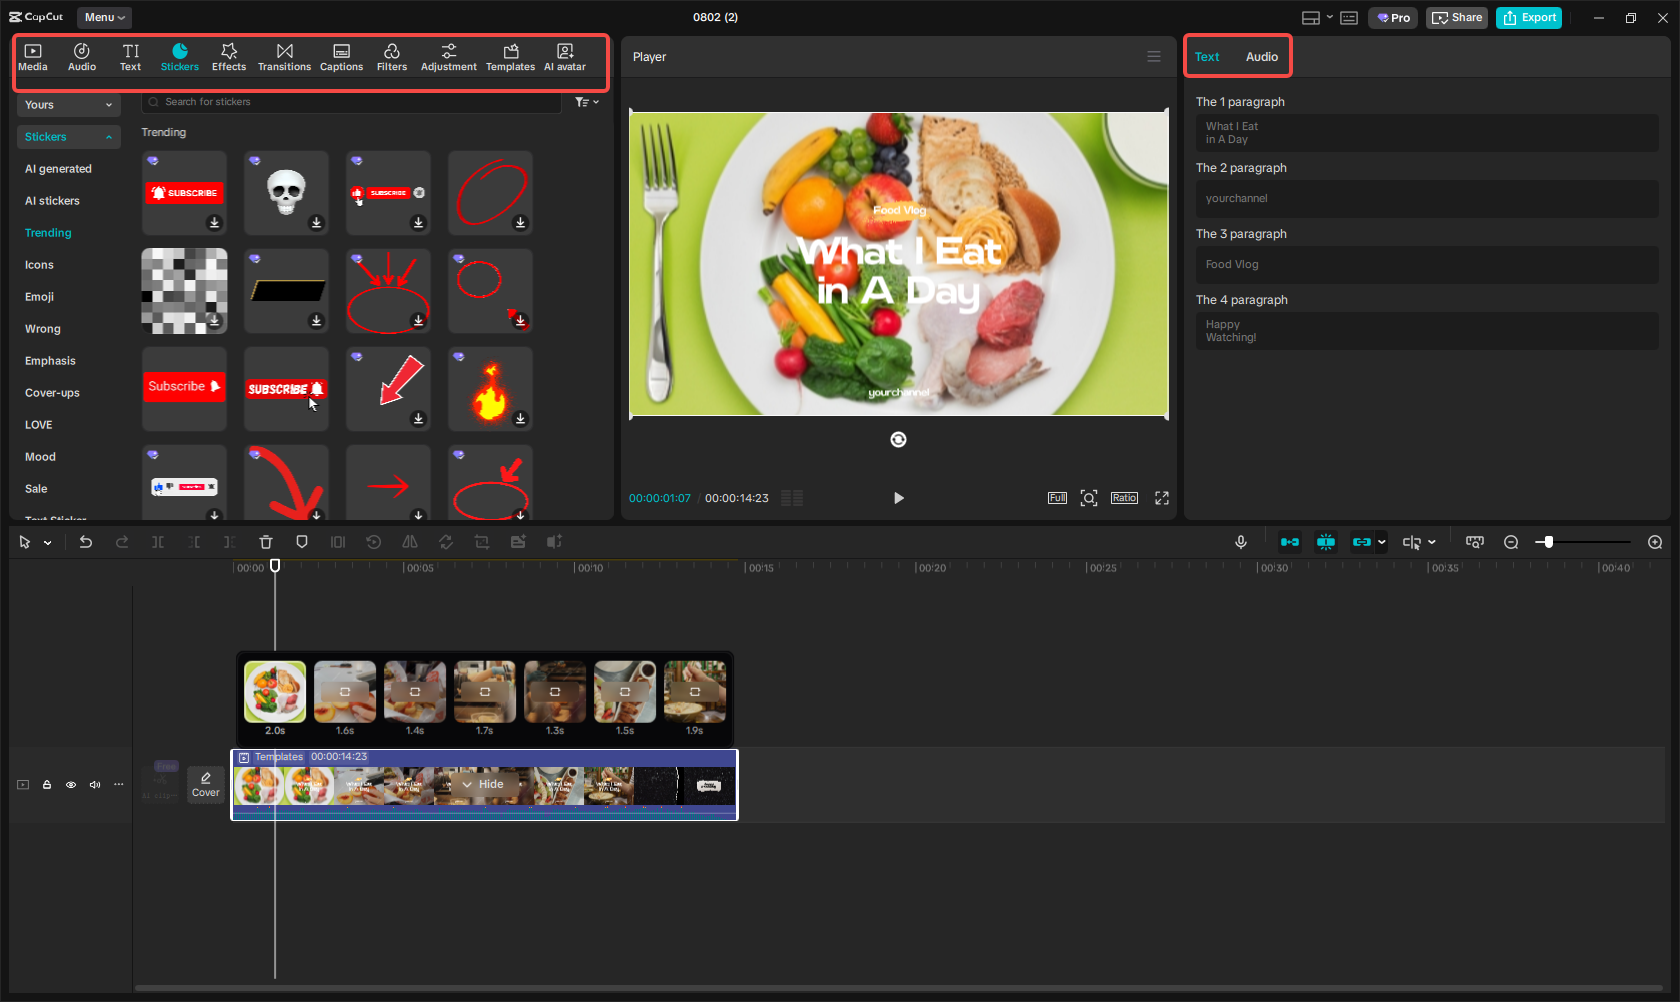
Task: Delete selection using the trash icon
Action: click(265, 542)
